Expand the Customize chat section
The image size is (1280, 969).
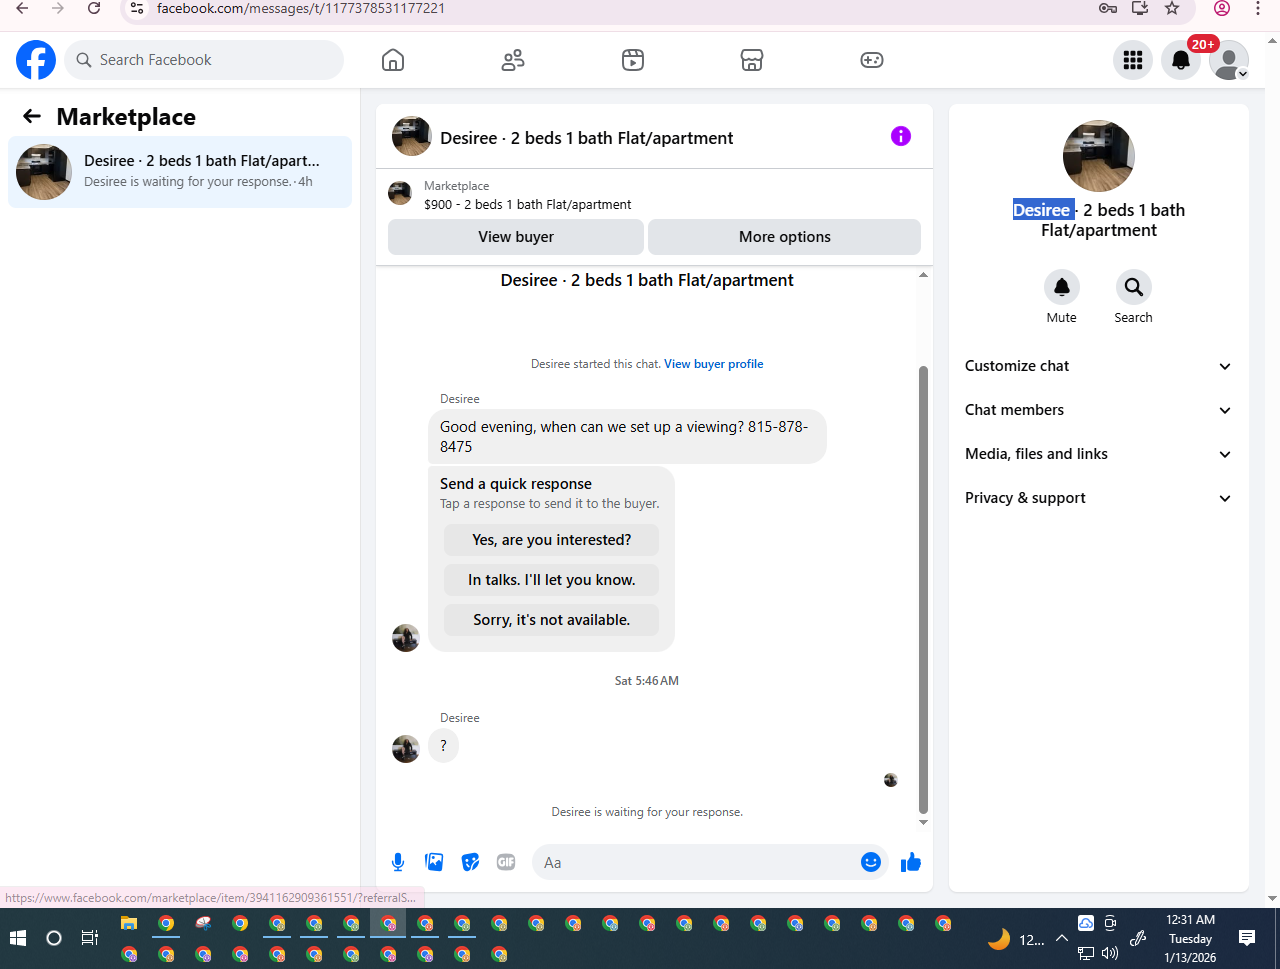(1099, 366)
